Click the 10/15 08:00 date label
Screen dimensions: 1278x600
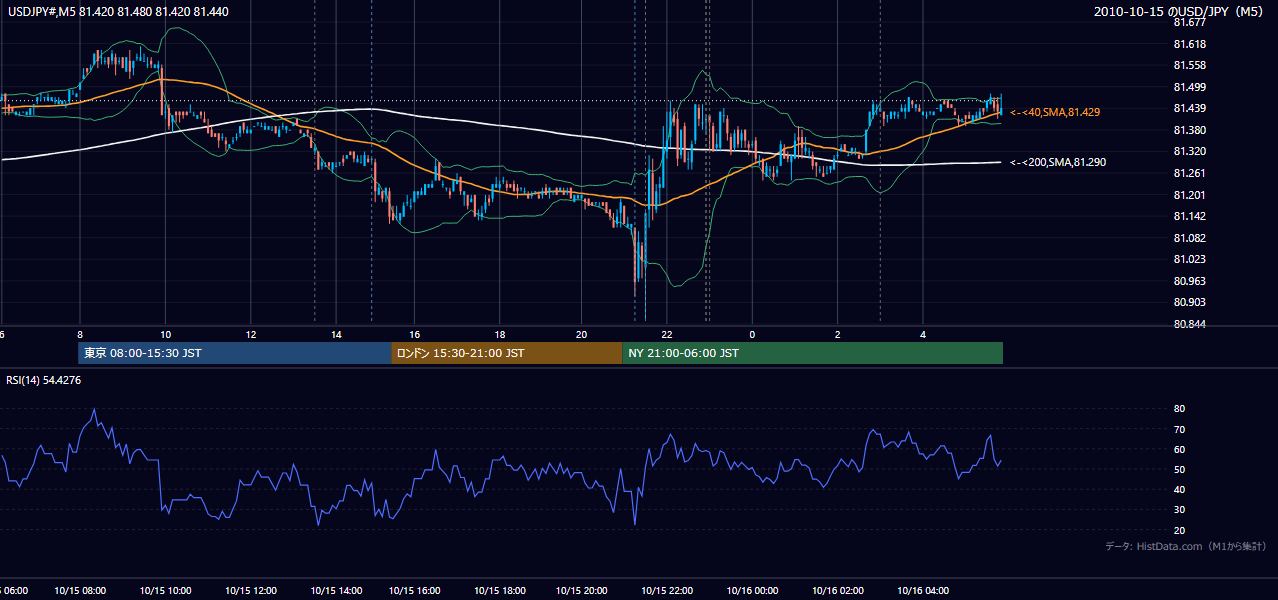(x=81, y=590)
